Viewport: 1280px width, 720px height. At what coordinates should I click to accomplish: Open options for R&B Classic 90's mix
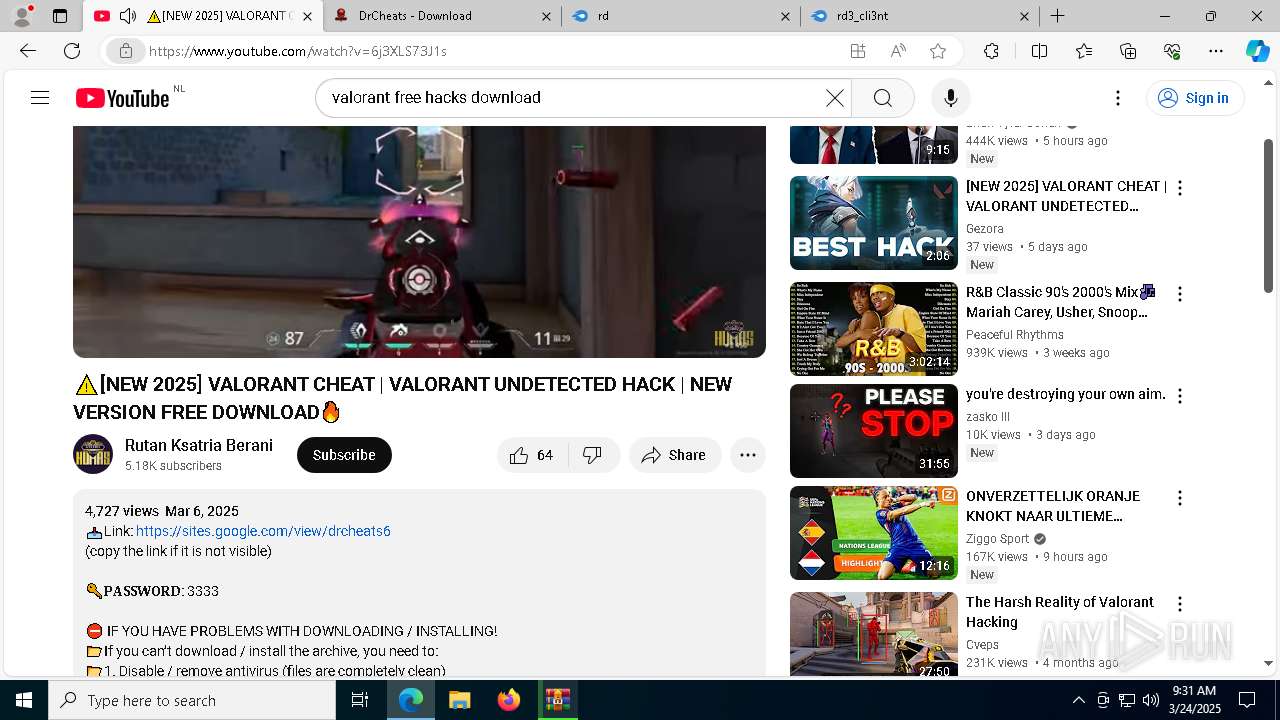click(1180, 294)
